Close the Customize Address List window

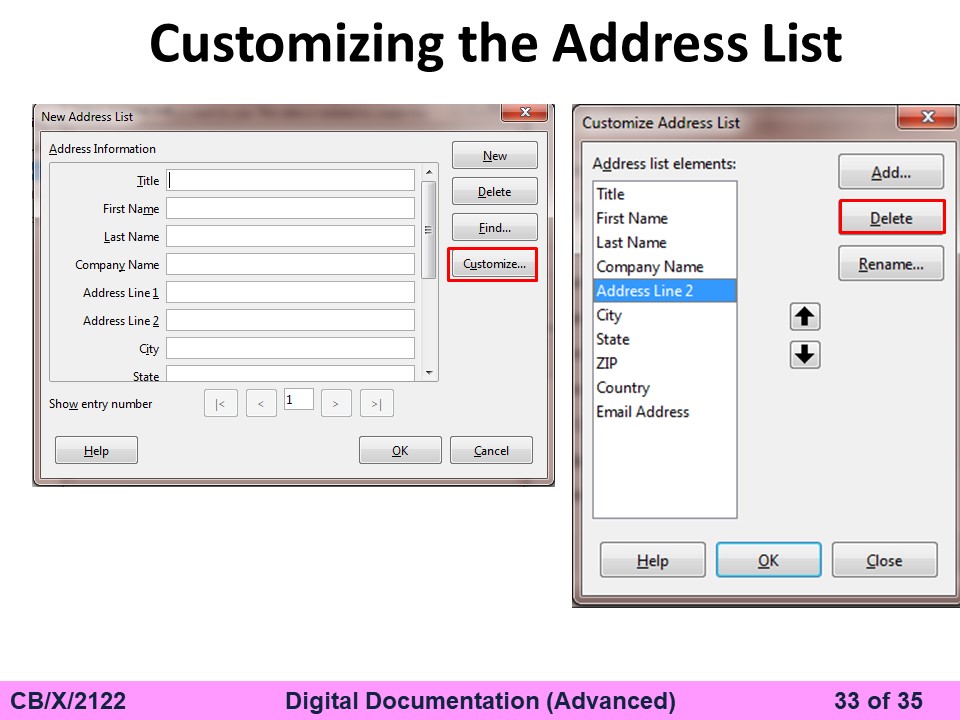pyautogui.click(x=927, y=116)
